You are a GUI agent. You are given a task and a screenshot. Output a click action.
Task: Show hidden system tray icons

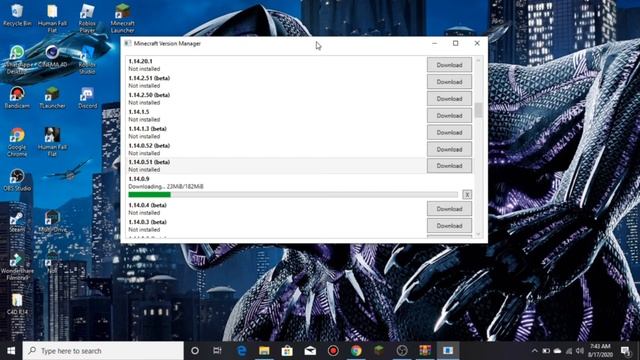pos(534,351)
